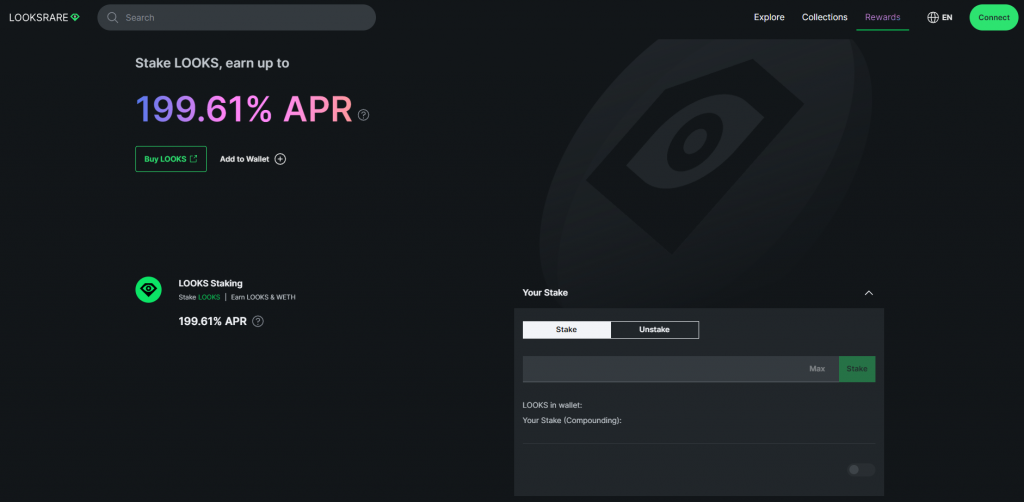Click the search magnifier icon
Screen dimensions: 1024x502
pyautogui.click(x=112, y=18)
